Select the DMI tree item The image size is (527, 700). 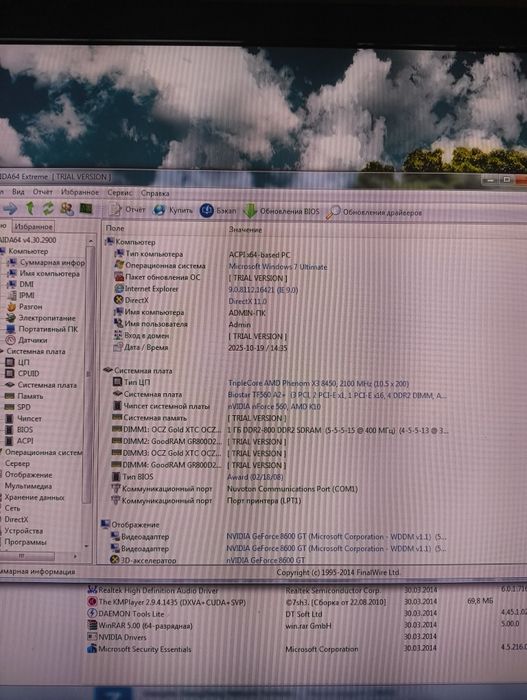click(21, 284)
